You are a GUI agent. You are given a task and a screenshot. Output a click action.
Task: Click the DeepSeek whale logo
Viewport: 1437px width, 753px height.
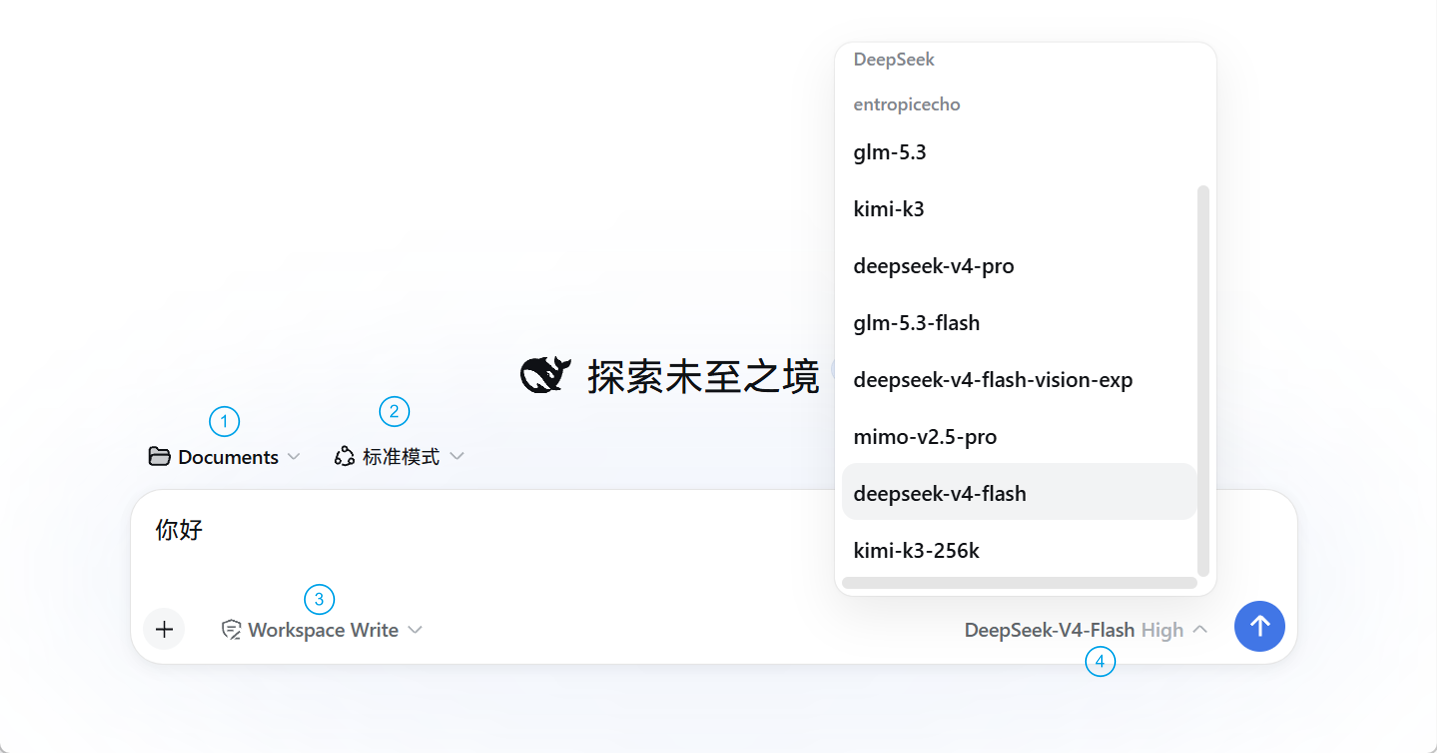[x=546, y=376]
